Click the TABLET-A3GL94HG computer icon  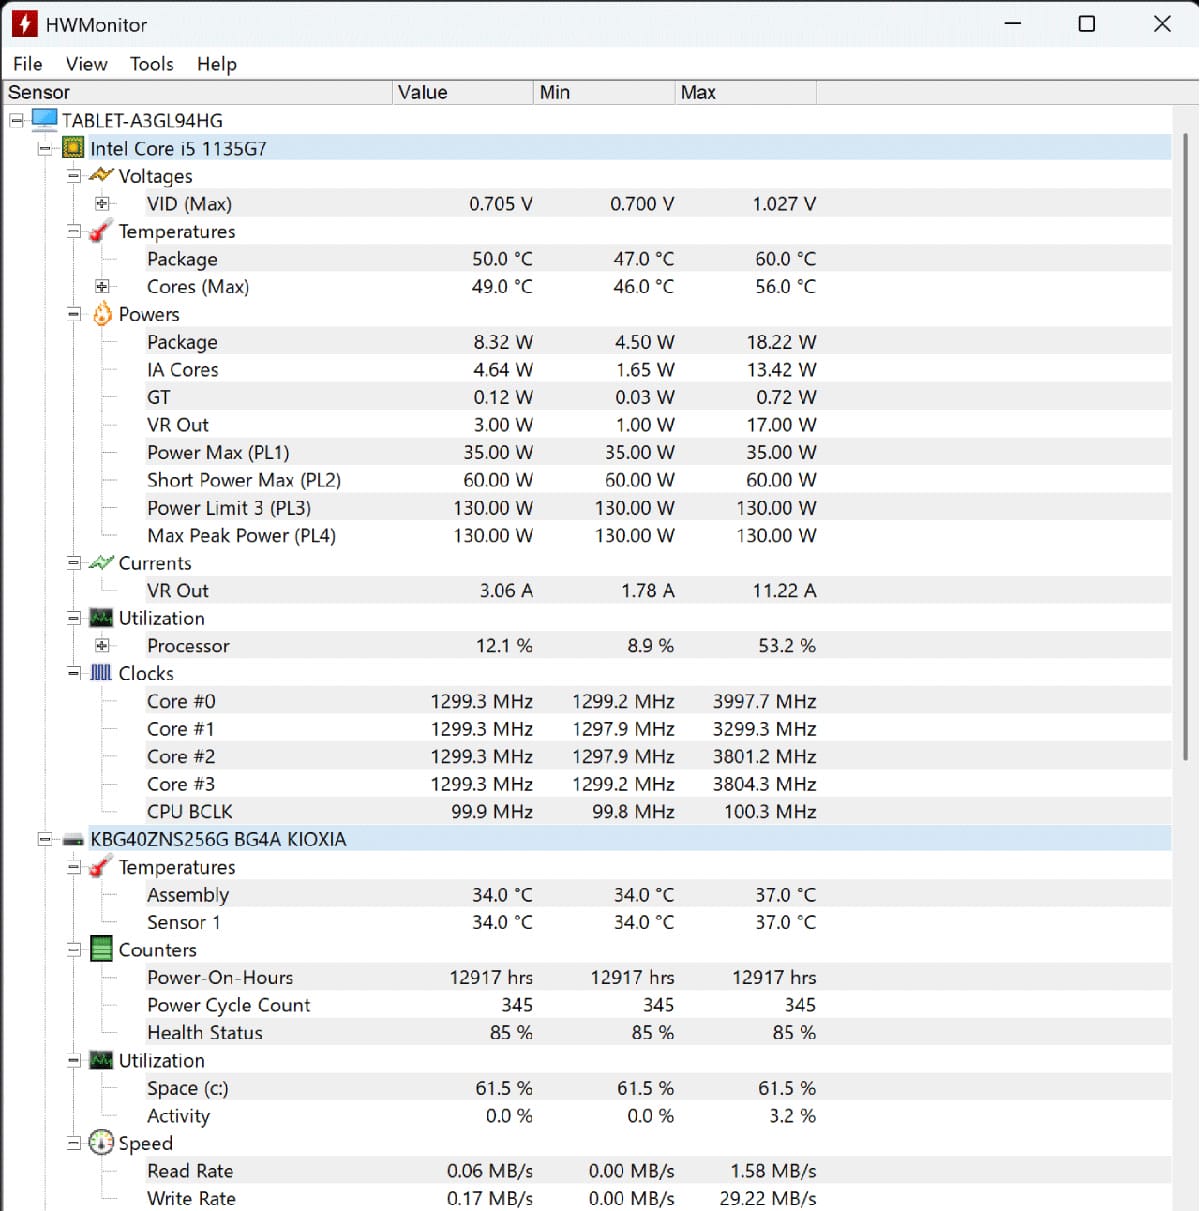coord(44,120)
